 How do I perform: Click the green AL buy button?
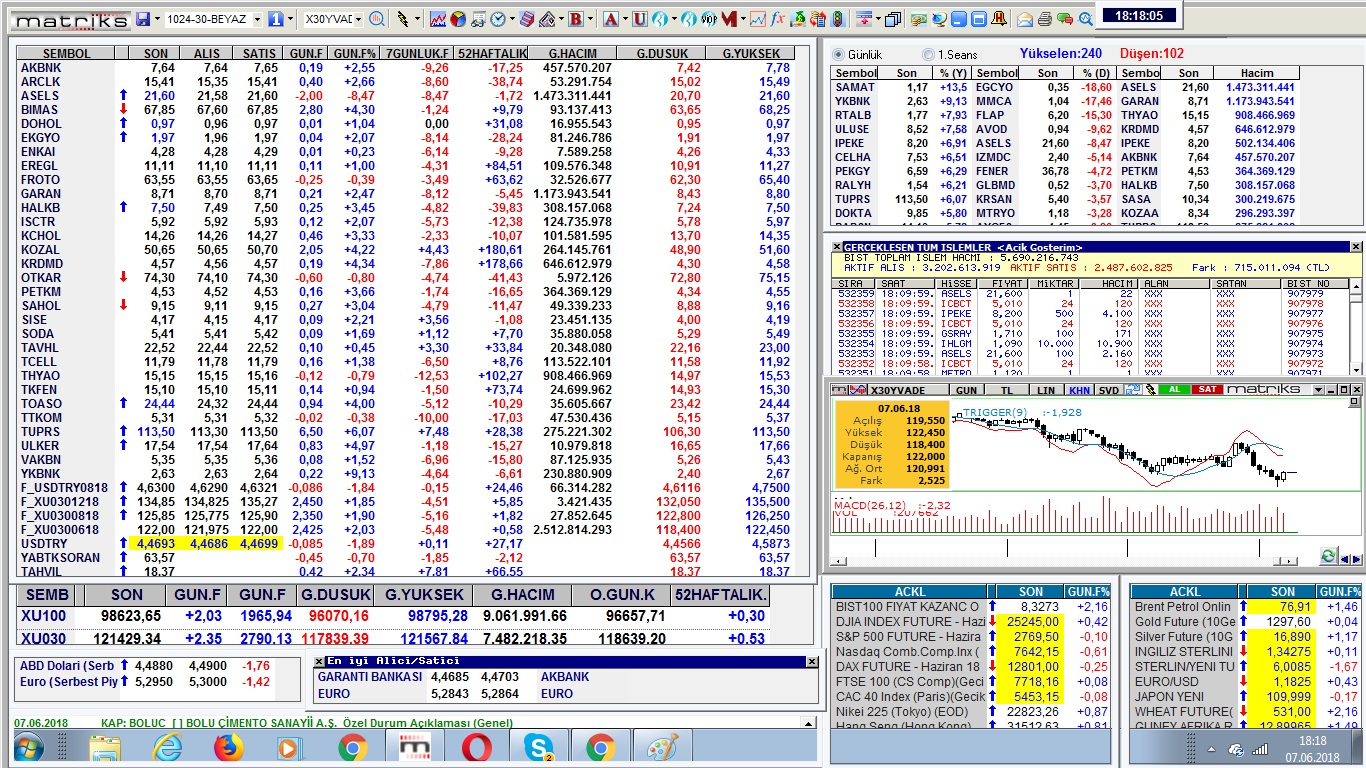[1174, 389]
